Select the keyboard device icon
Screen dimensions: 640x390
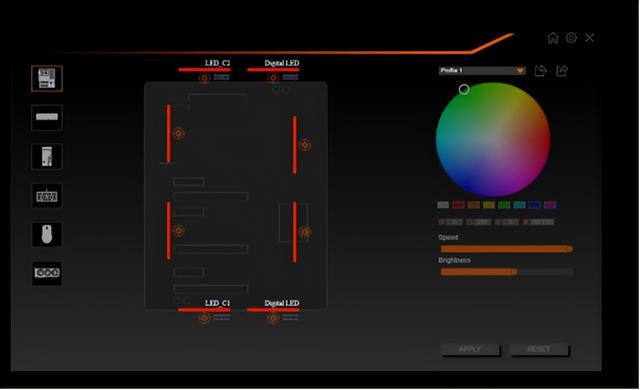click(47, 196)
